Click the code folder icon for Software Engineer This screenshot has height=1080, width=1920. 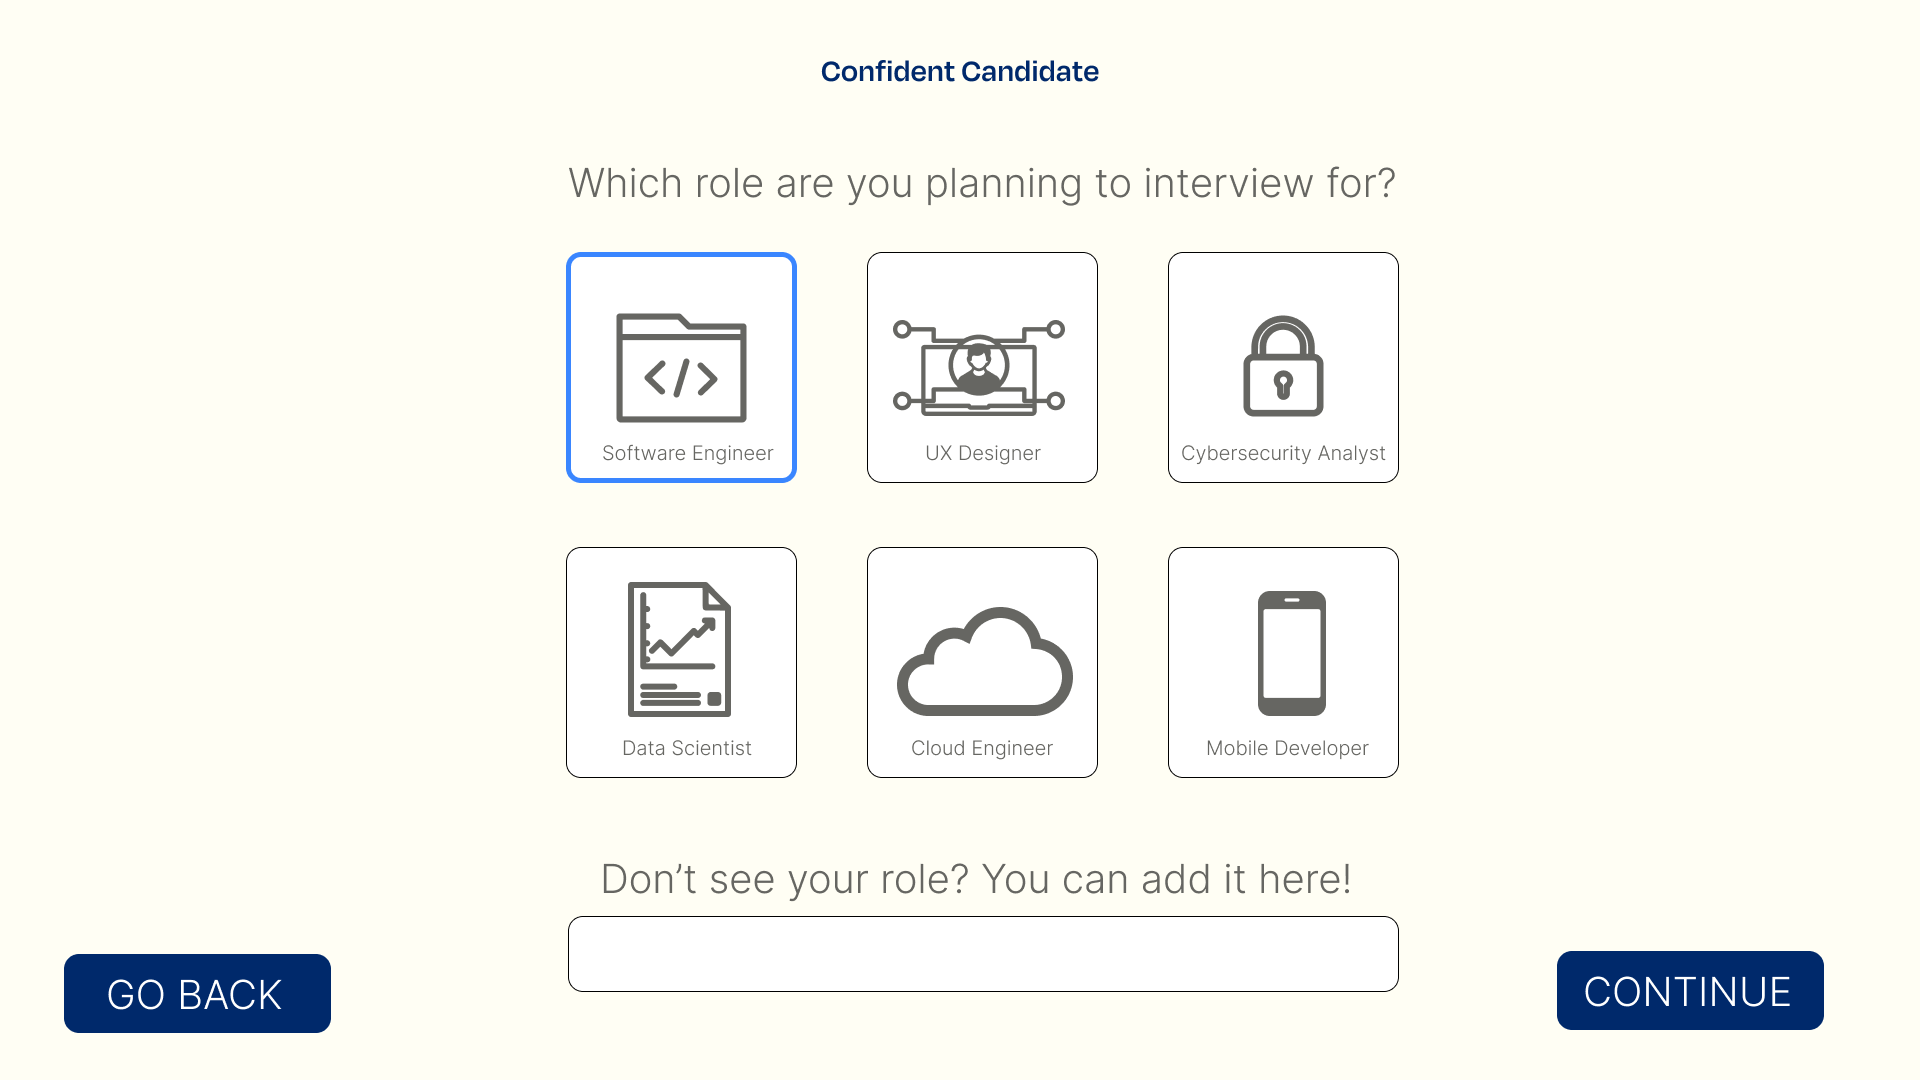681,368
